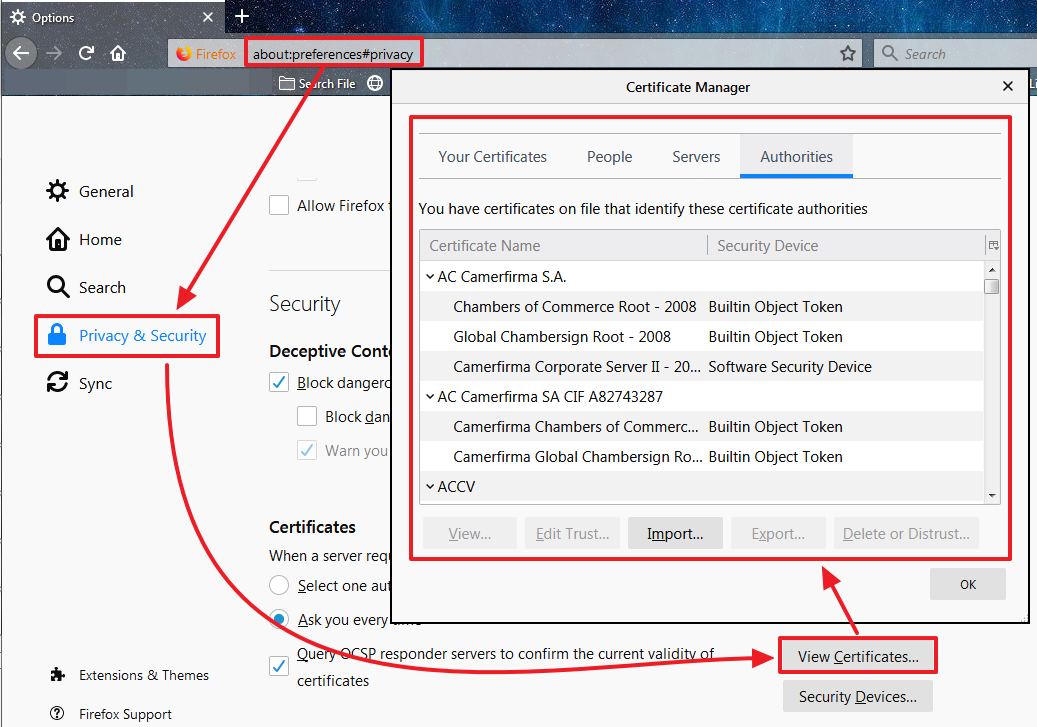Viewport: 1037px width, 727px height.
Task: Collapse the ACCV certificate group
Action: point(430,486)
